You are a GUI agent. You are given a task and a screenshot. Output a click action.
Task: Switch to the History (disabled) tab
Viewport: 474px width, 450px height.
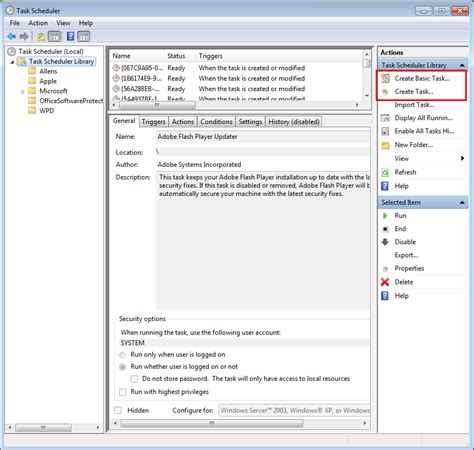[294, 122]
